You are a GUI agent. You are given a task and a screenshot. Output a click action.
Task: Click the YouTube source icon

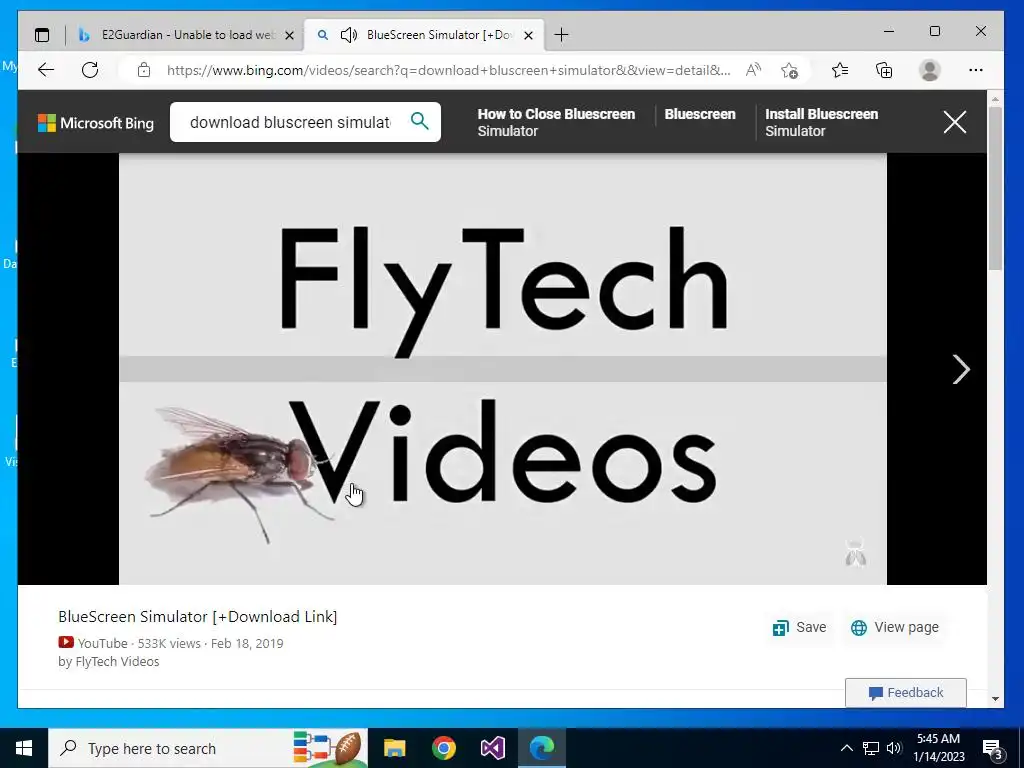tap(66, 643)
